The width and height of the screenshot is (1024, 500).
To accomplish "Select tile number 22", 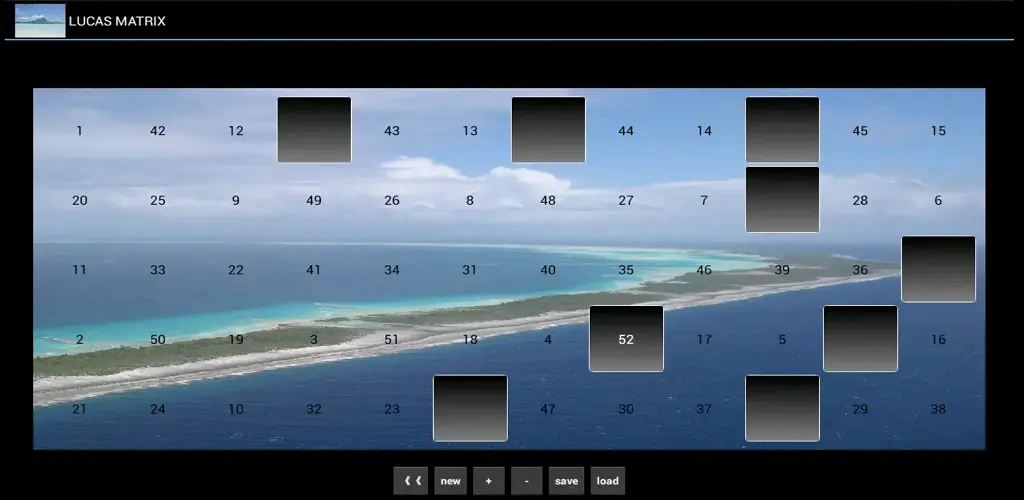I will point(236,270).
